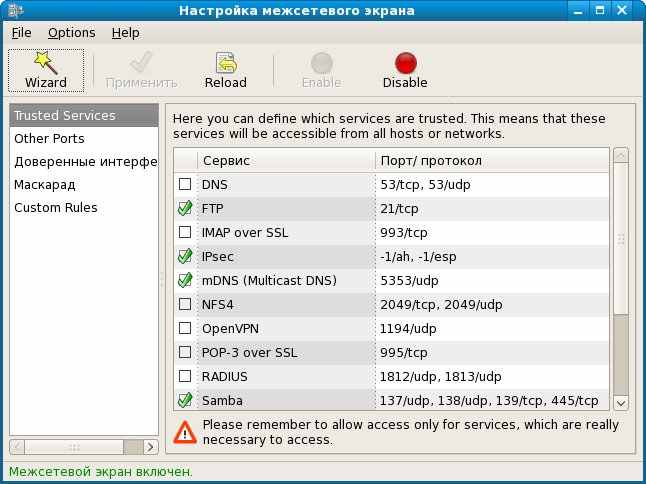
Task: Sort by the Порт/ протокол column header
Action: click(x=492, y=160)
